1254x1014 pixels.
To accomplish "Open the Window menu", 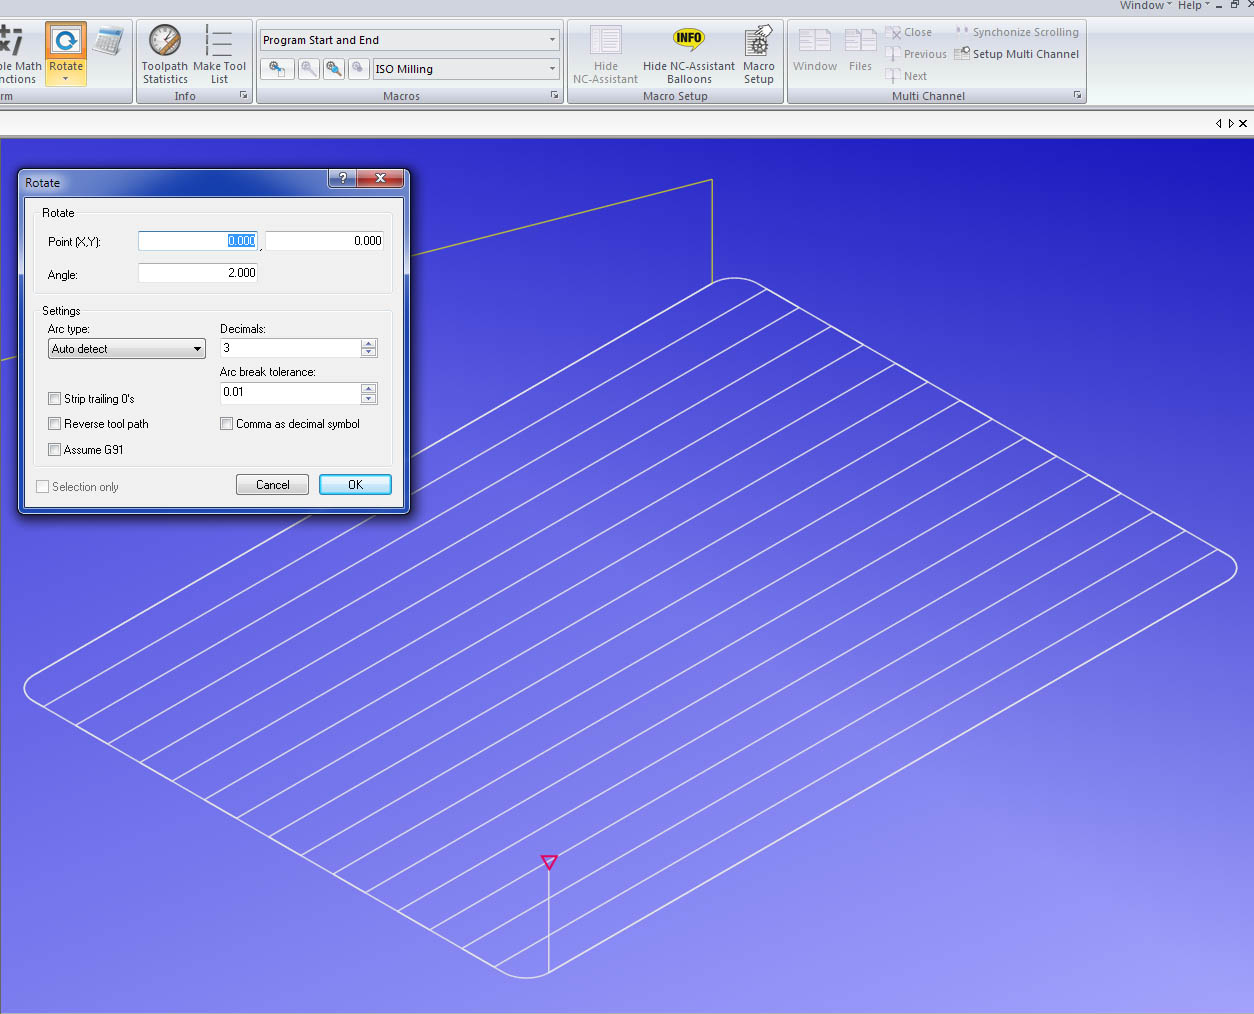I will point(1145,5).
